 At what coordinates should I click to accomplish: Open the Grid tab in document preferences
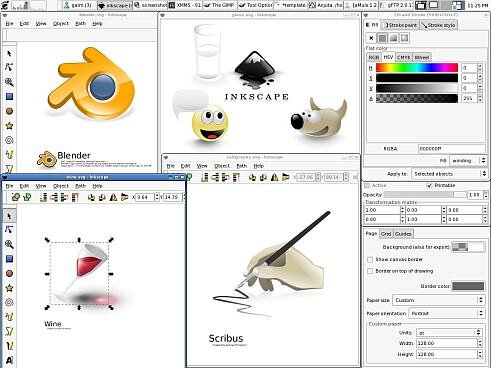click(386, 234)
